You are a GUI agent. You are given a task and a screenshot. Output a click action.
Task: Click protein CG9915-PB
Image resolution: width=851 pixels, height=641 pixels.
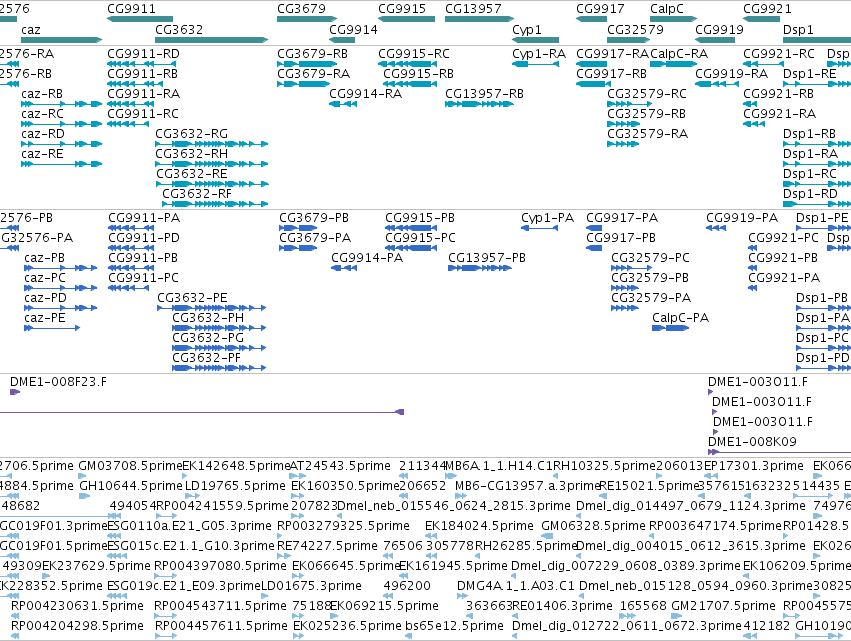420,218
